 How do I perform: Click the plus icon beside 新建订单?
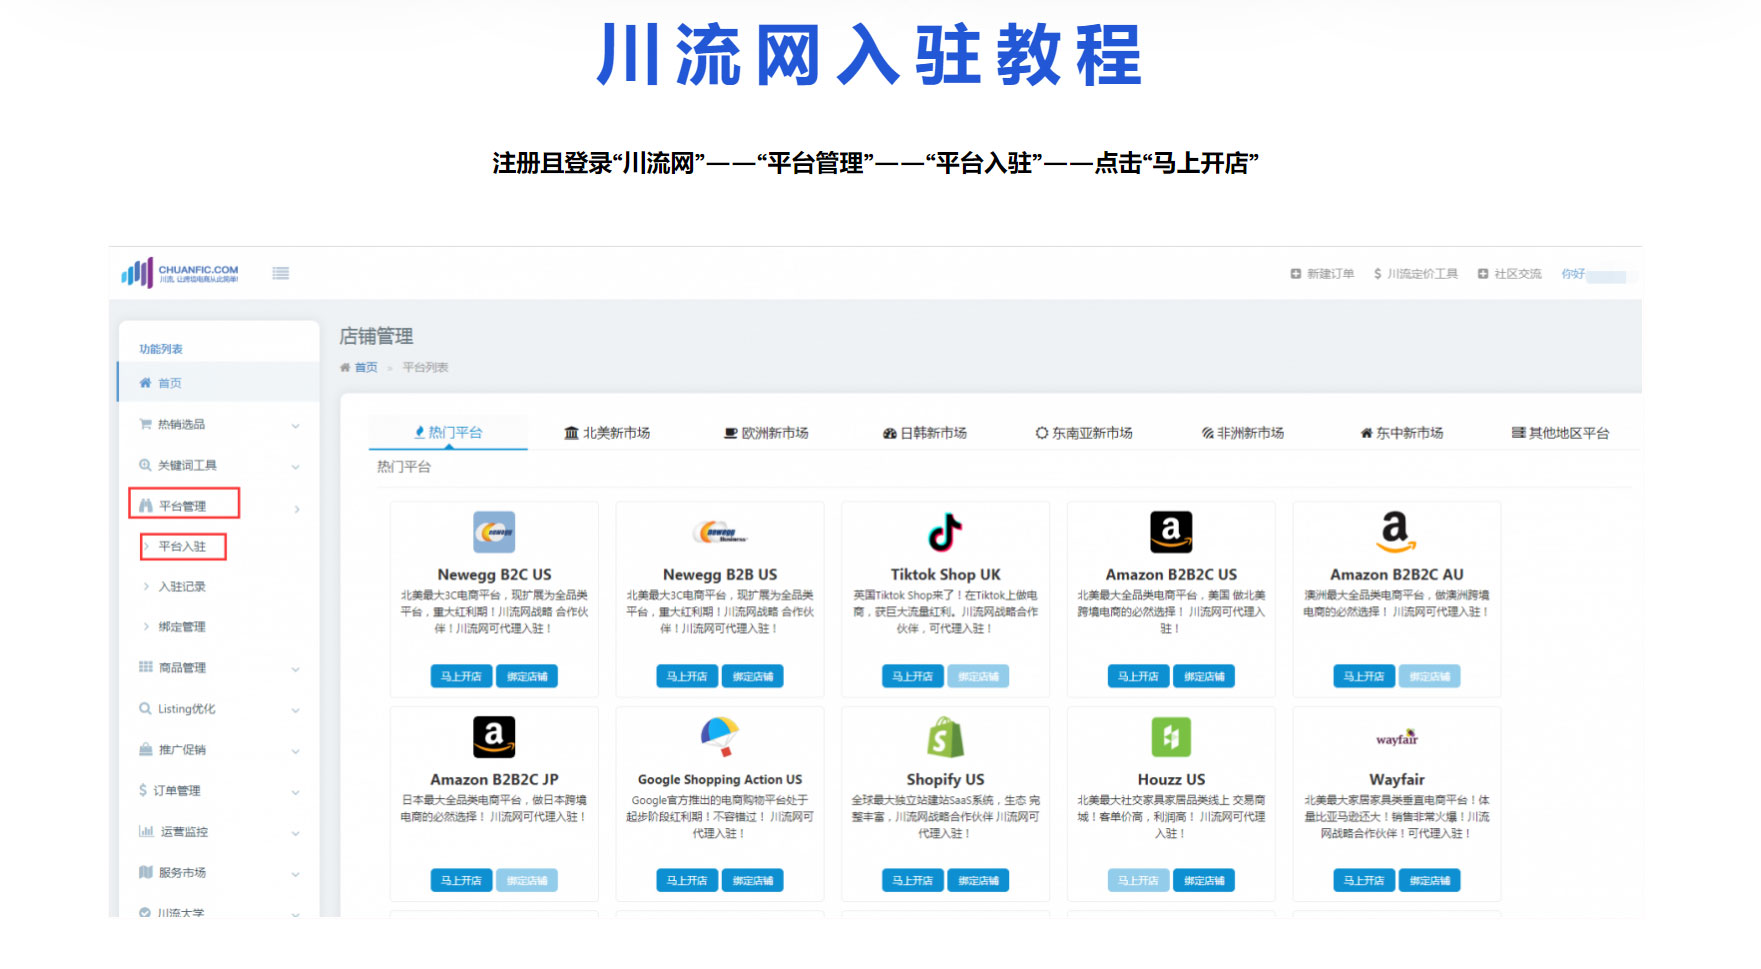point(1296,273)
